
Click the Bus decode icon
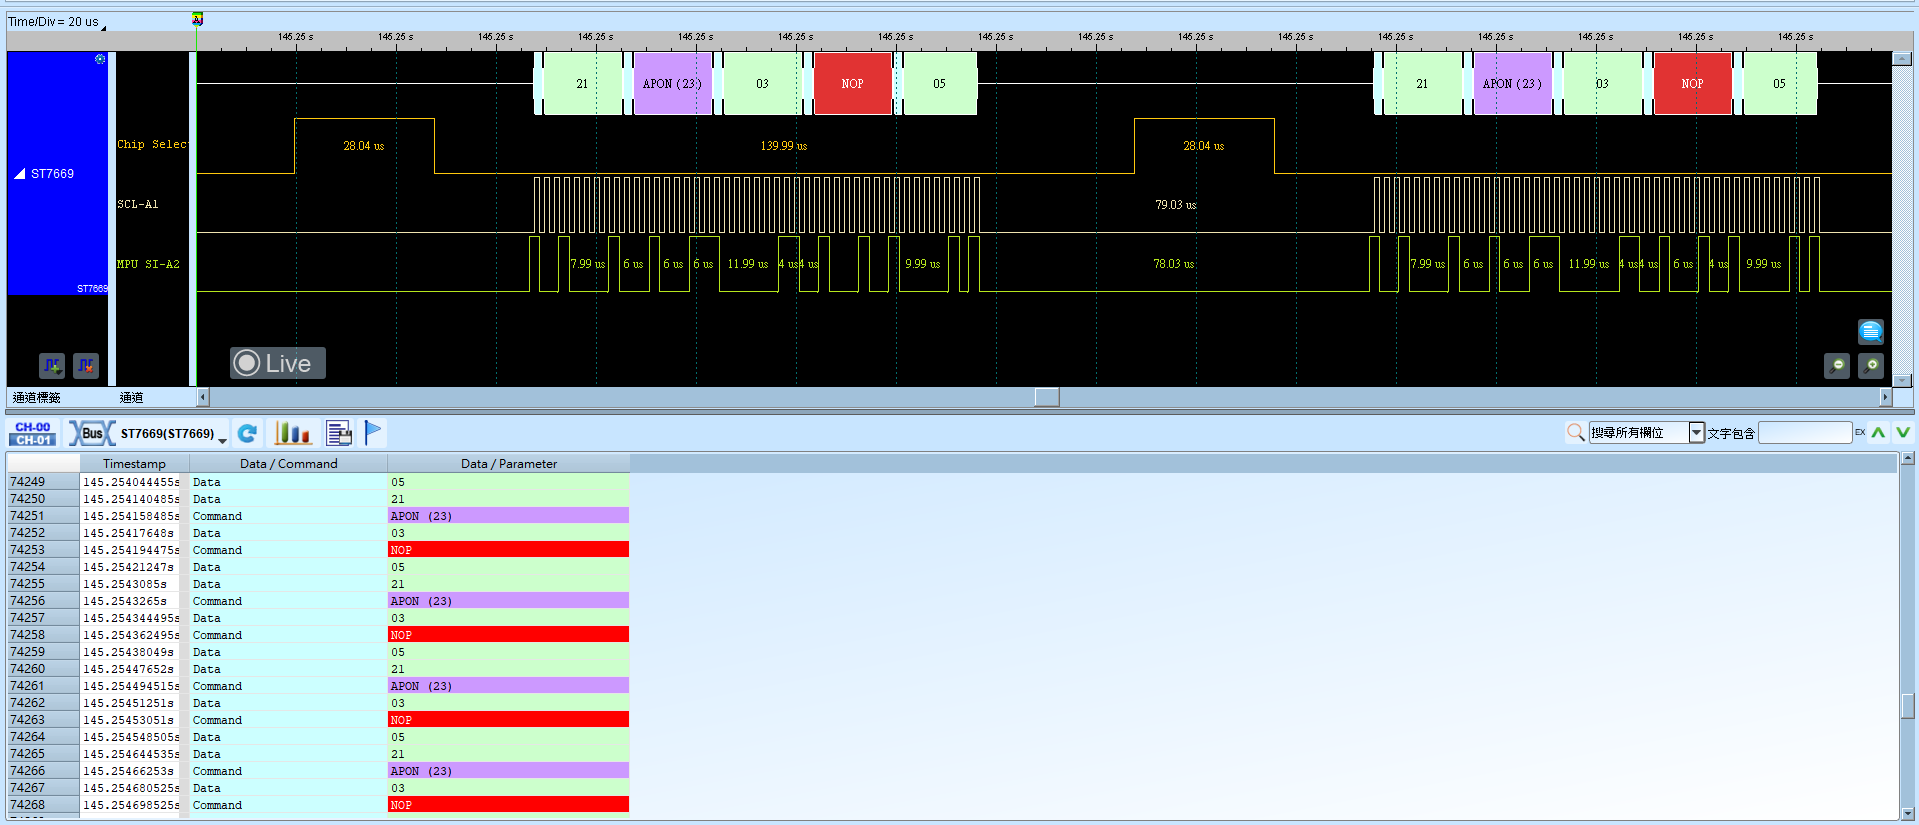tap(92, 433)
